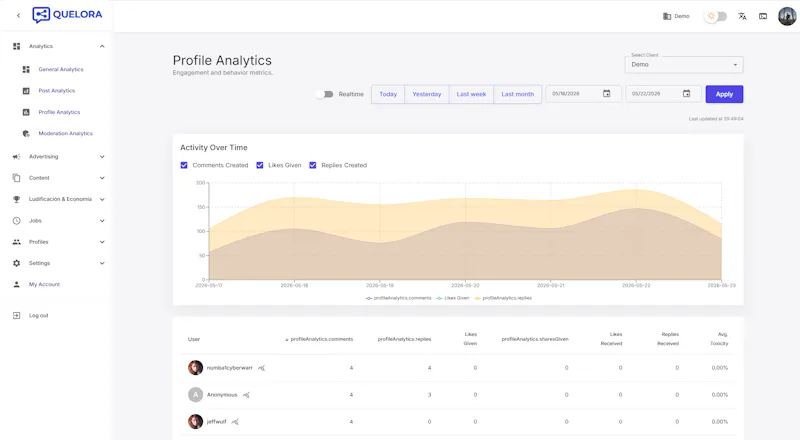Uncheck the Replies Created checkbox
This screenshot has width=800, height=440.
pos(313,165)
